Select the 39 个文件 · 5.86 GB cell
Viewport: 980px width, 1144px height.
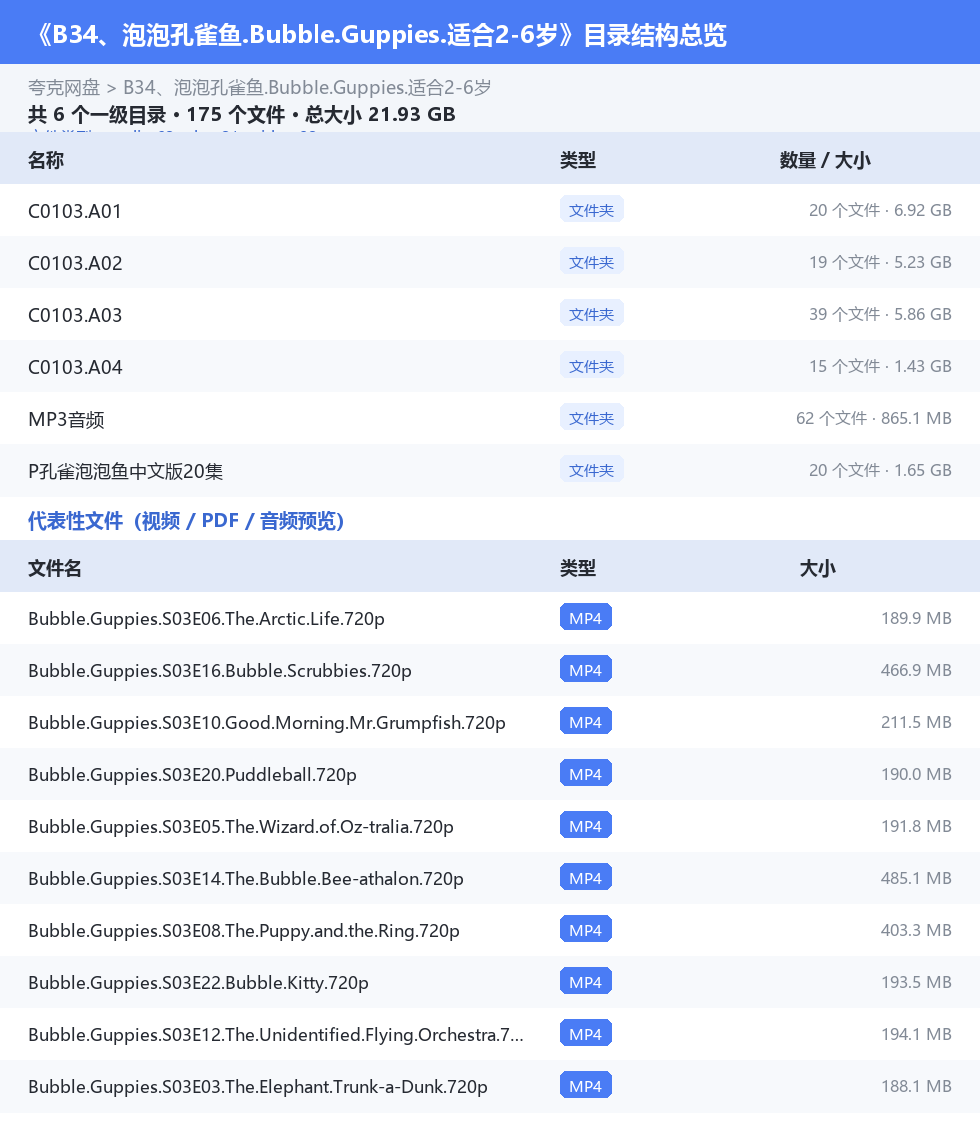click(880, 314)
